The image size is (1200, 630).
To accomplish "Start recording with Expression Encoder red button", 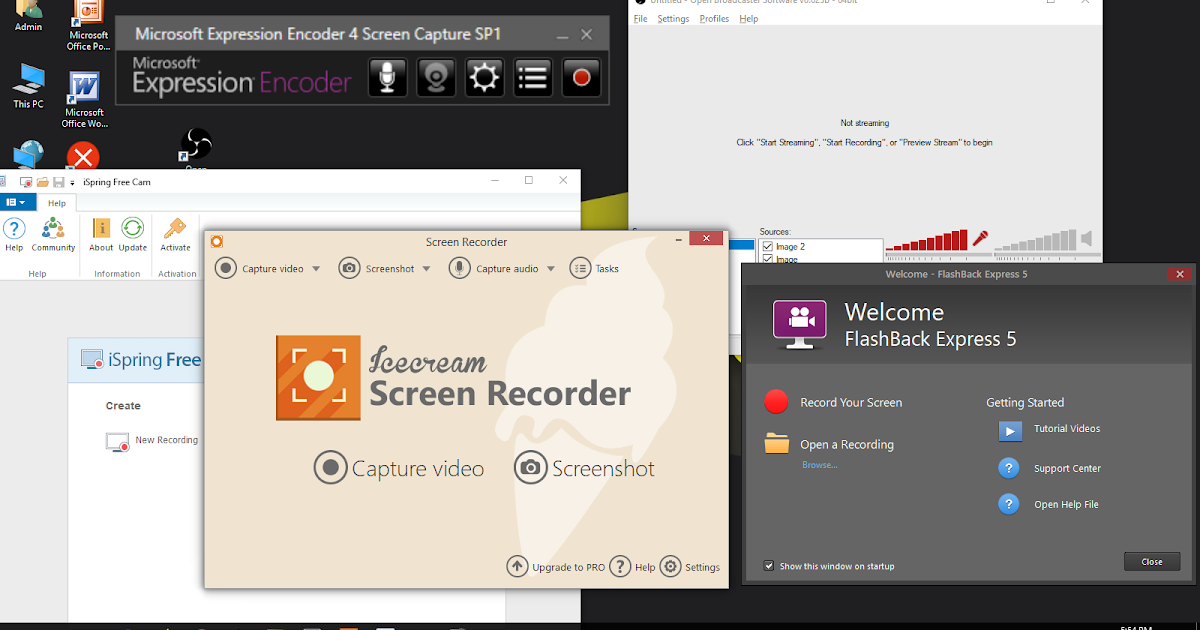I will (582, 78).
